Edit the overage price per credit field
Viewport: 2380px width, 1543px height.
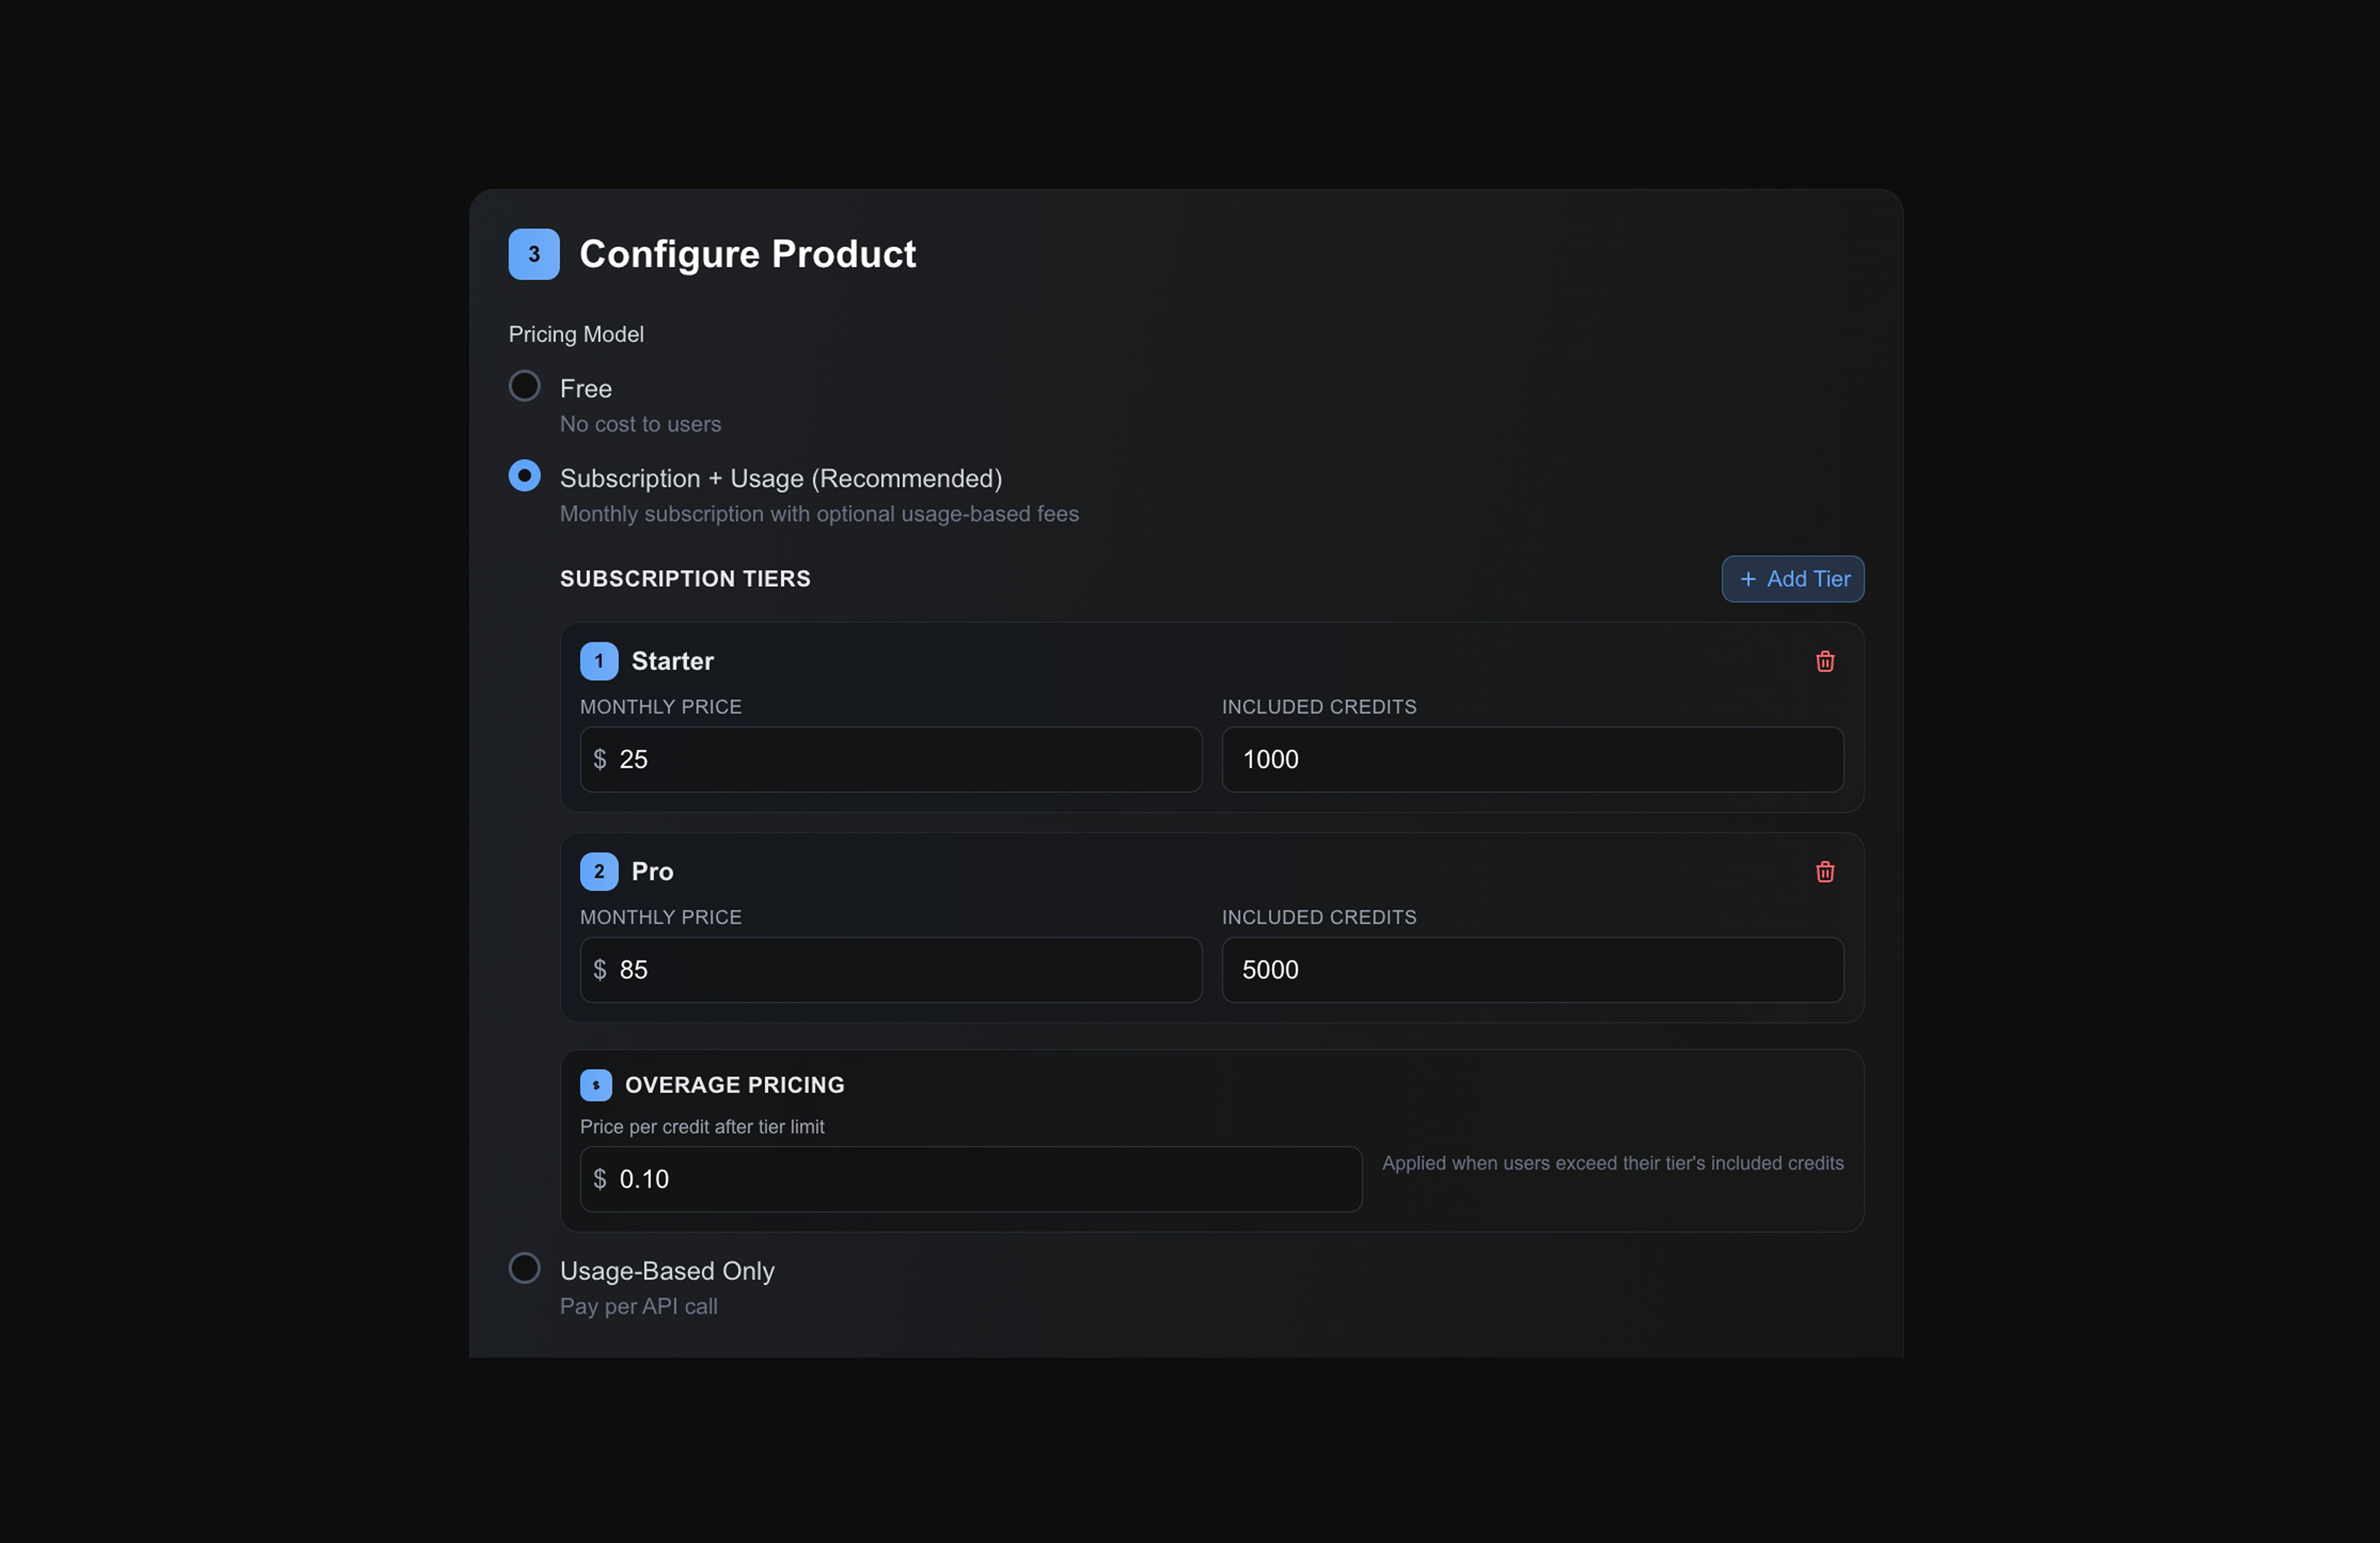coord(970,1179)
